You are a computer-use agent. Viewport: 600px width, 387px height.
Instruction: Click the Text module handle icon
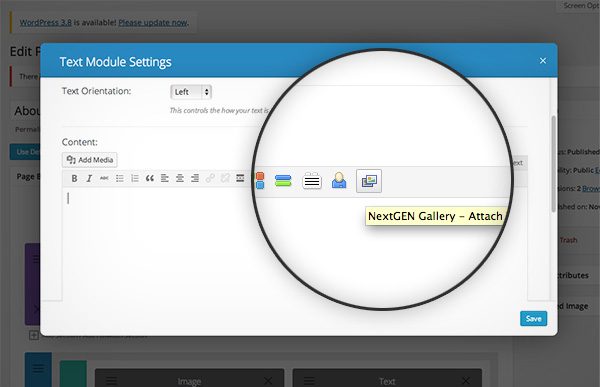(309, 381)
